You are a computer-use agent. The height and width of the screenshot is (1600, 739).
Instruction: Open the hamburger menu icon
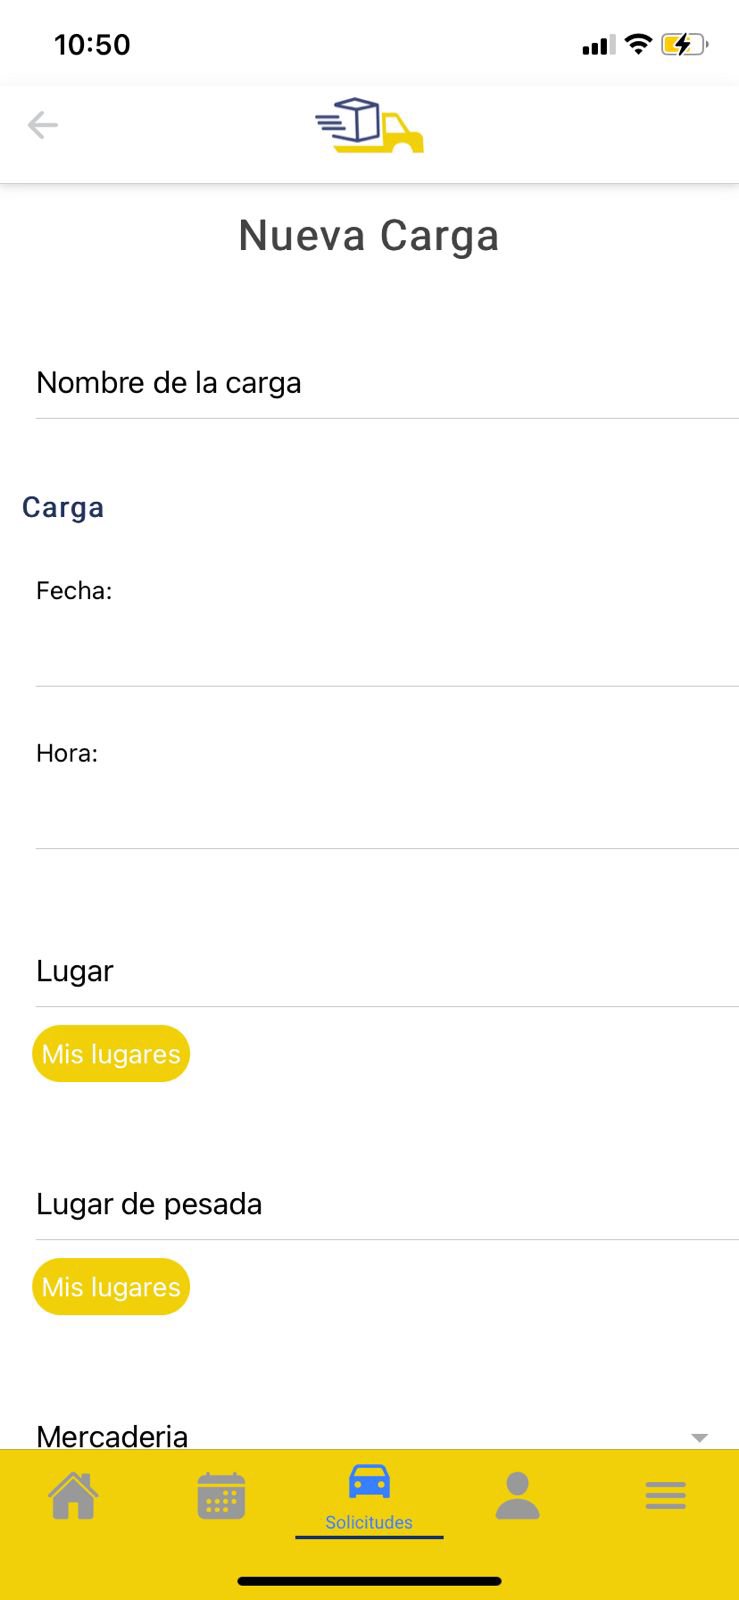[x=665, y=1496]
